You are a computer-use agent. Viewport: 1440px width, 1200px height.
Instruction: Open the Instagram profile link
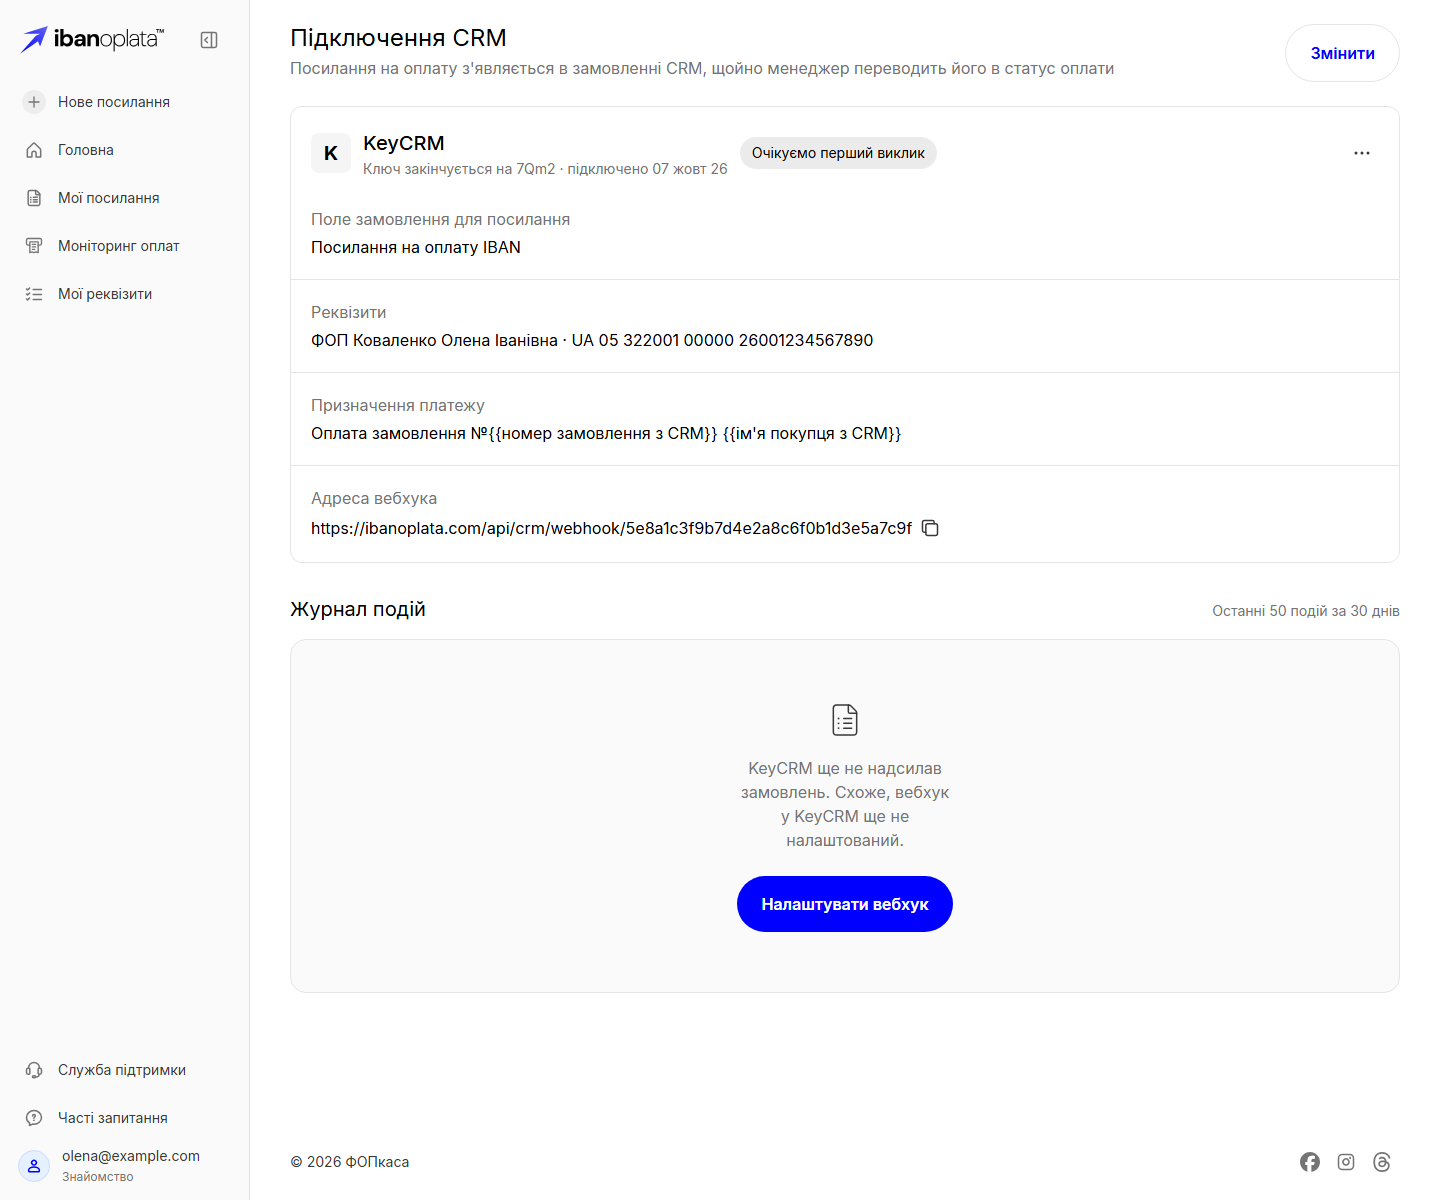1346,1162
